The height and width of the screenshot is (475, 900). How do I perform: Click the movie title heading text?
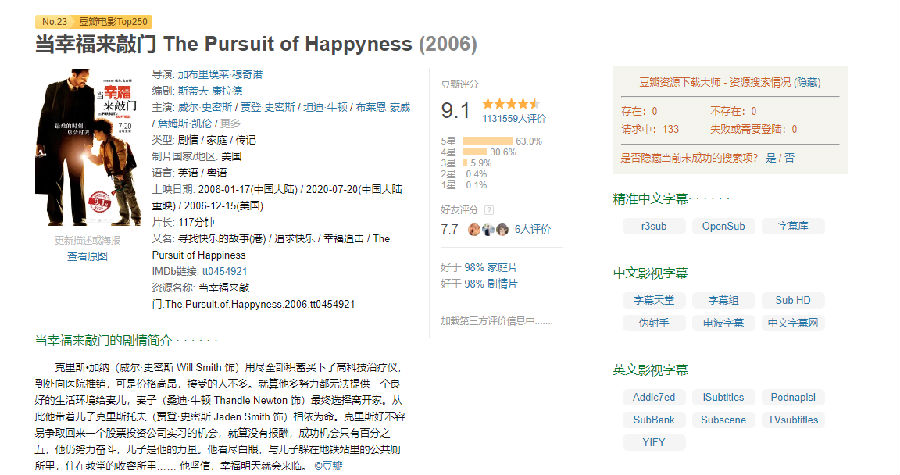pyautogui.click(x=256, y=44)
